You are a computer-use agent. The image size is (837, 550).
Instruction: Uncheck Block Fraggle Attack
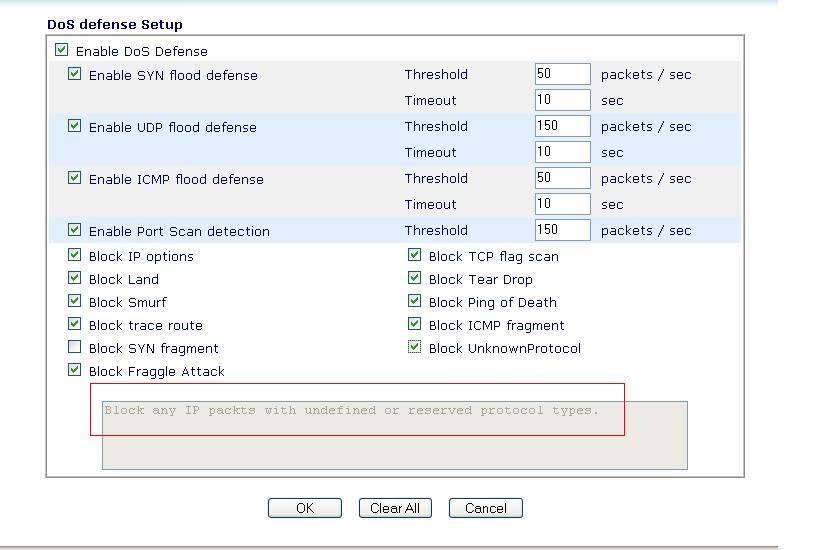click(x=75, y=370)
